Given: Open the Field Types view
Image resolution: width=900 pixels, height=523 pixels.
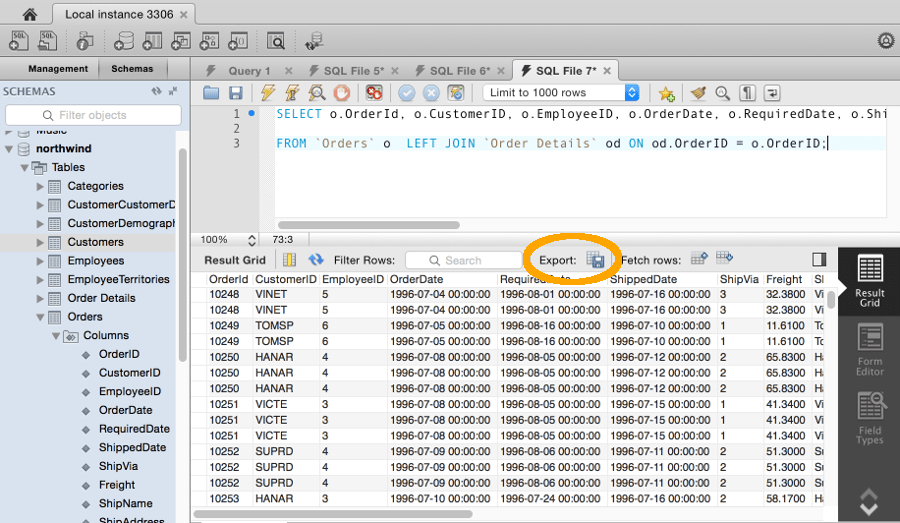Looking at the screenshot, I should tap(870, 419).
